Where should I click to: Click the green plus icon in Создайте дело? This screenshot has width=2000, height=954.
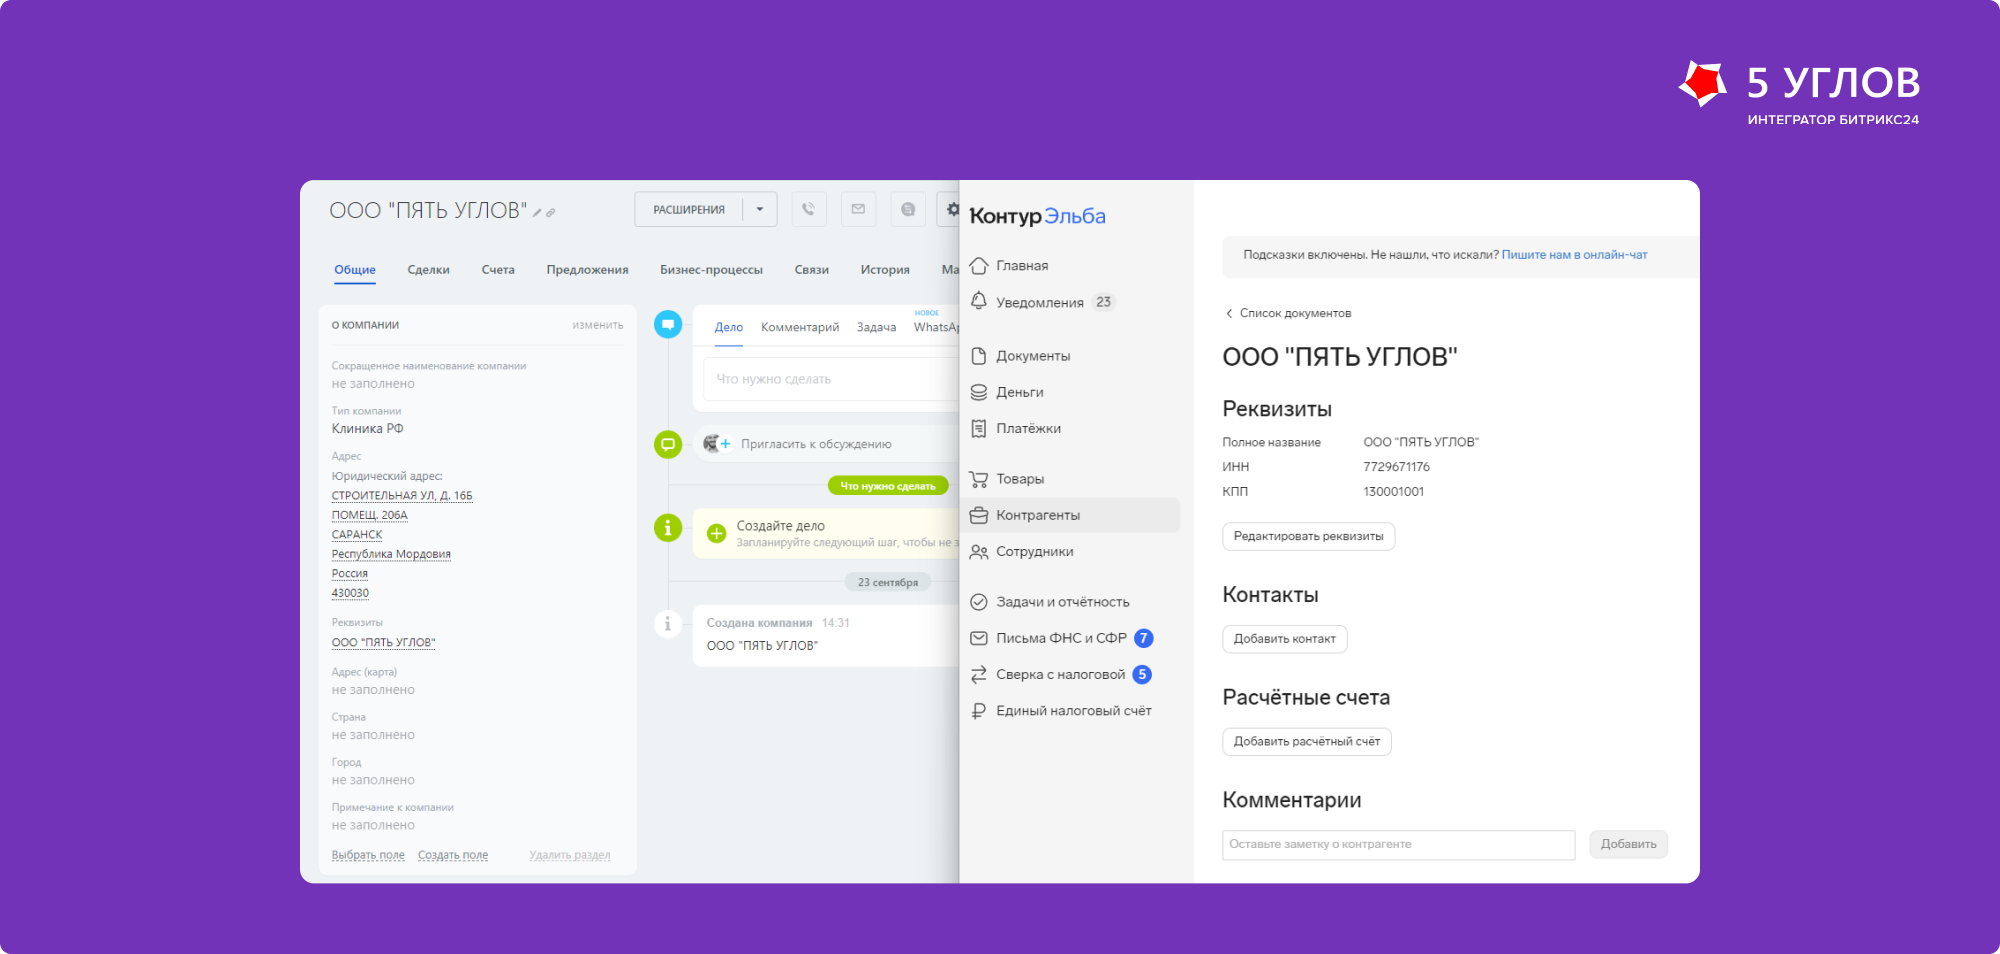coord(717,533)
